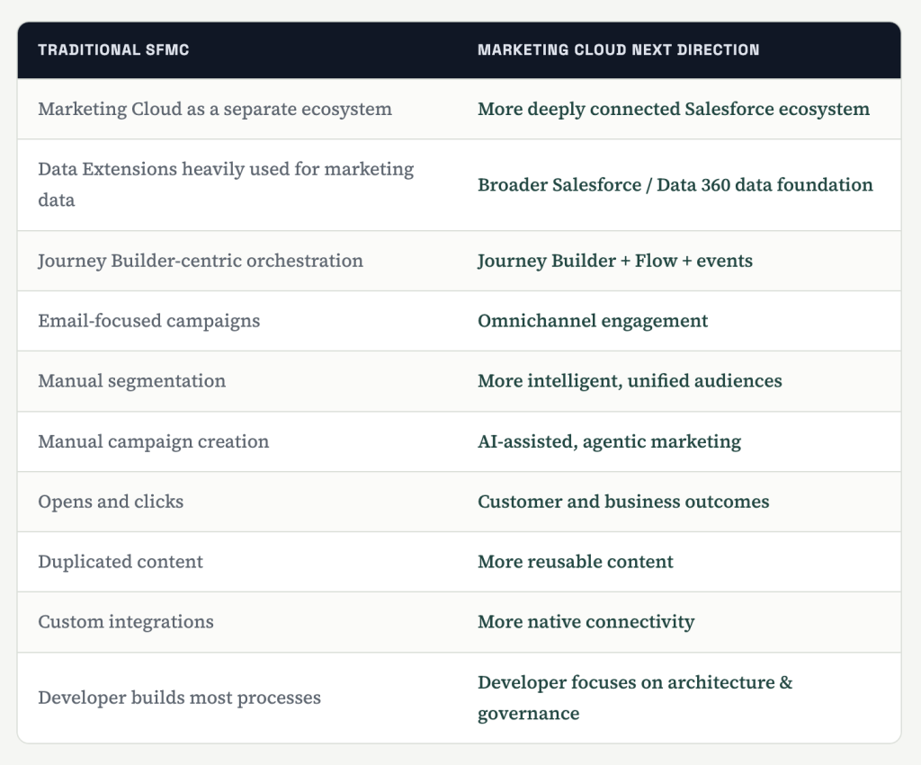Screen dimensions: 921x765
Task: Select "Duplicated content" table cell
Action: pos(120,562)
